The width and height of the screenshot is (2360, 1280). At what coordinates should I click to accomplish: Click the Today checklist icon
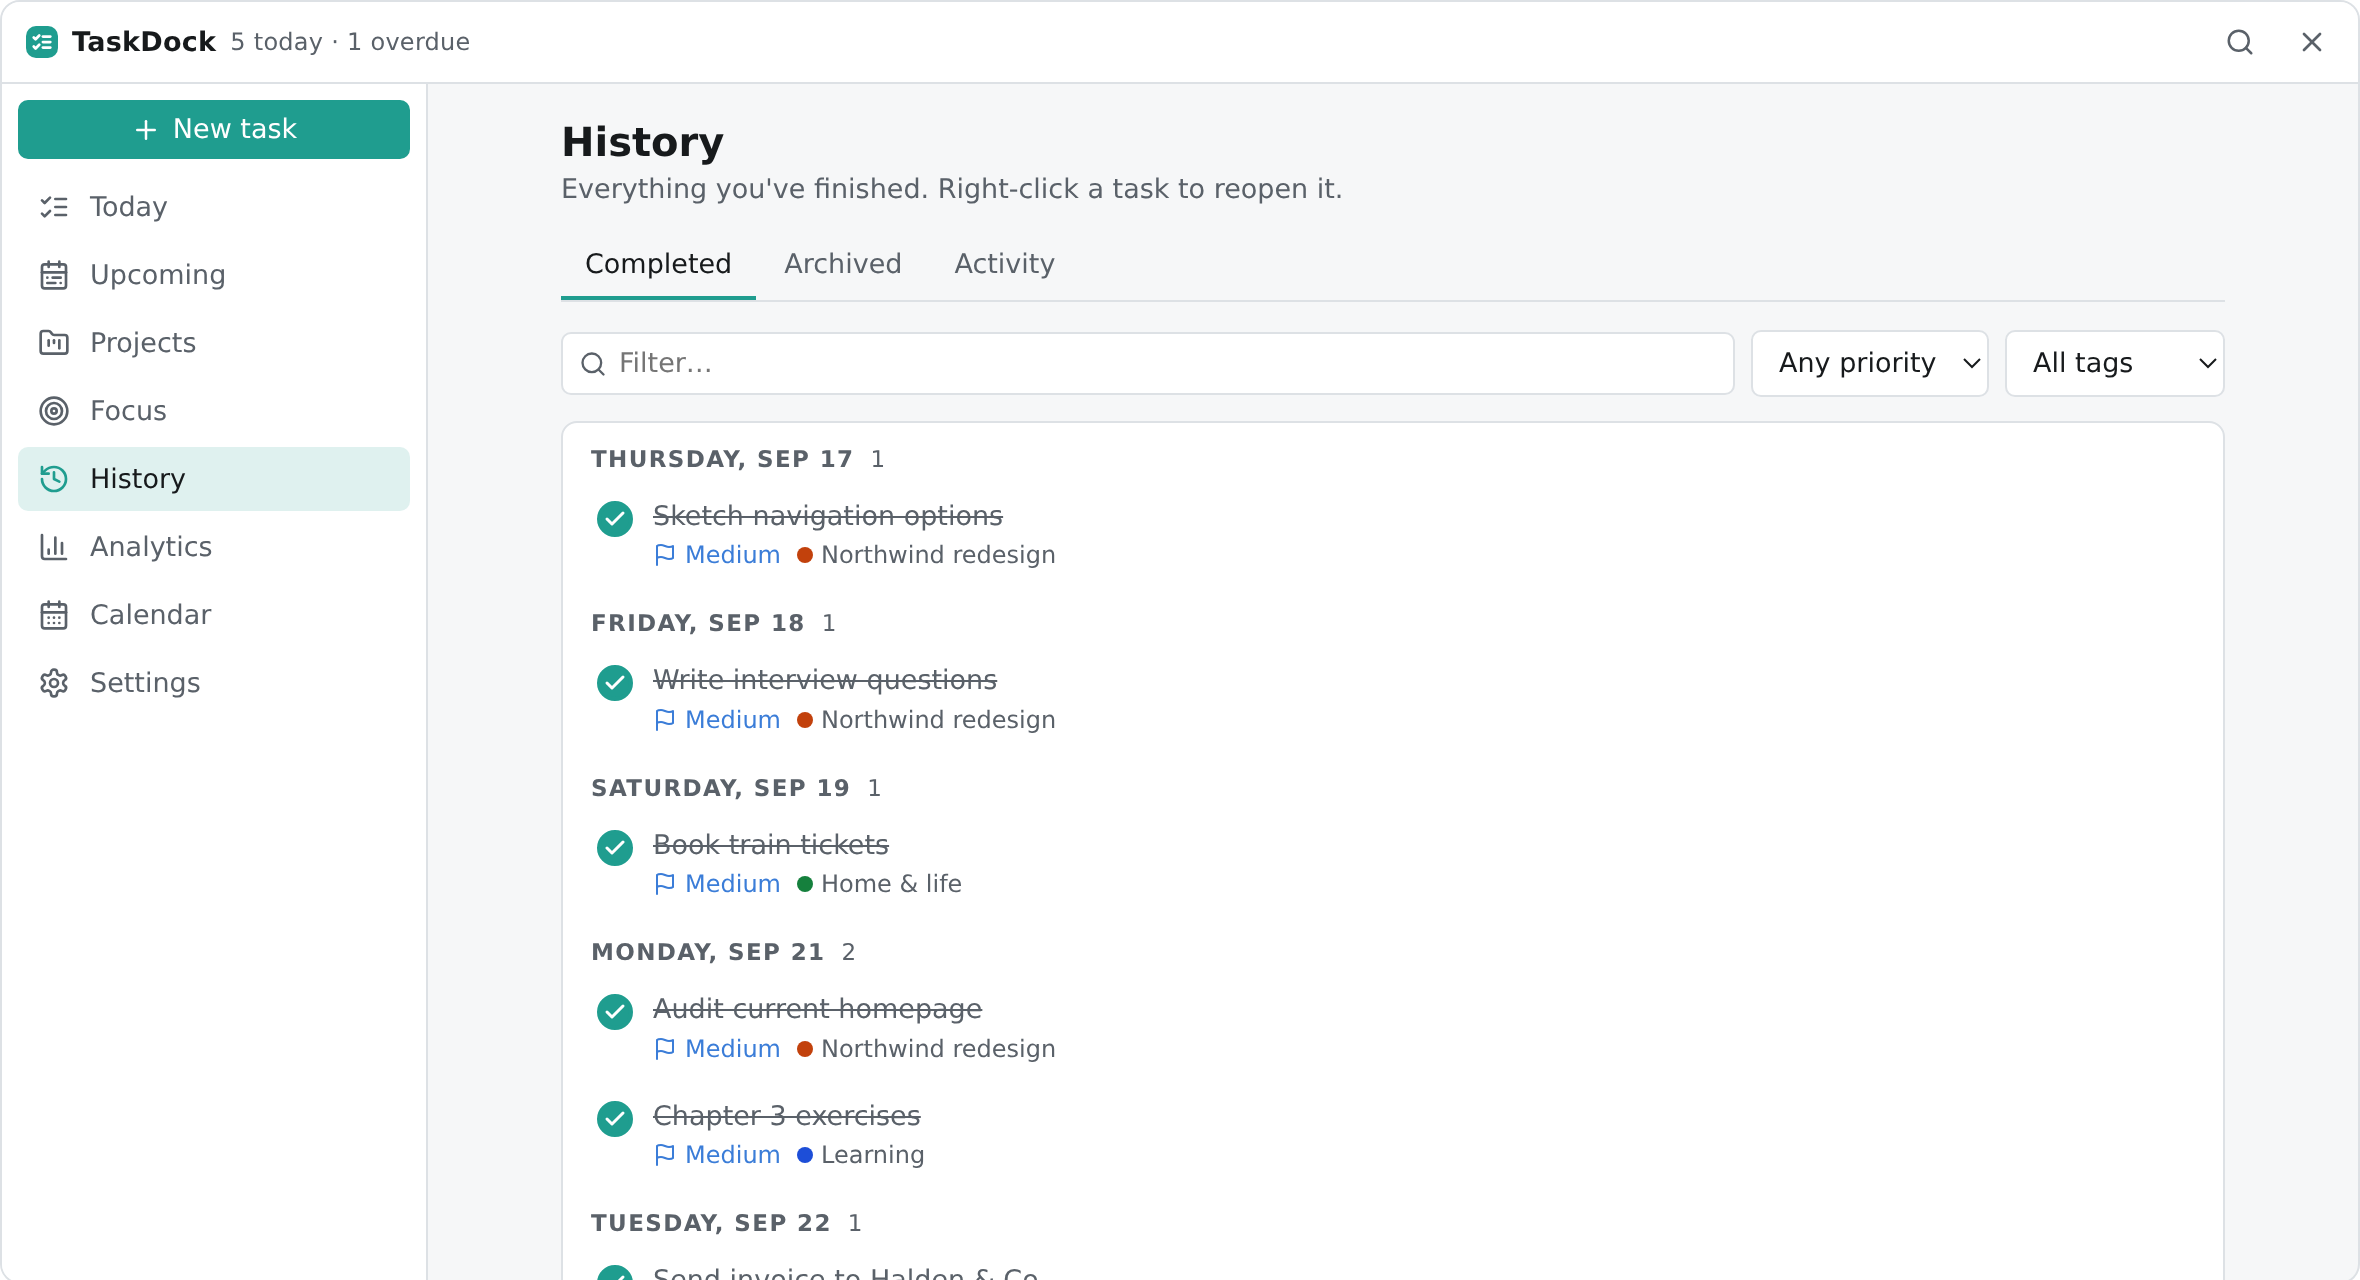coord(54,207)
